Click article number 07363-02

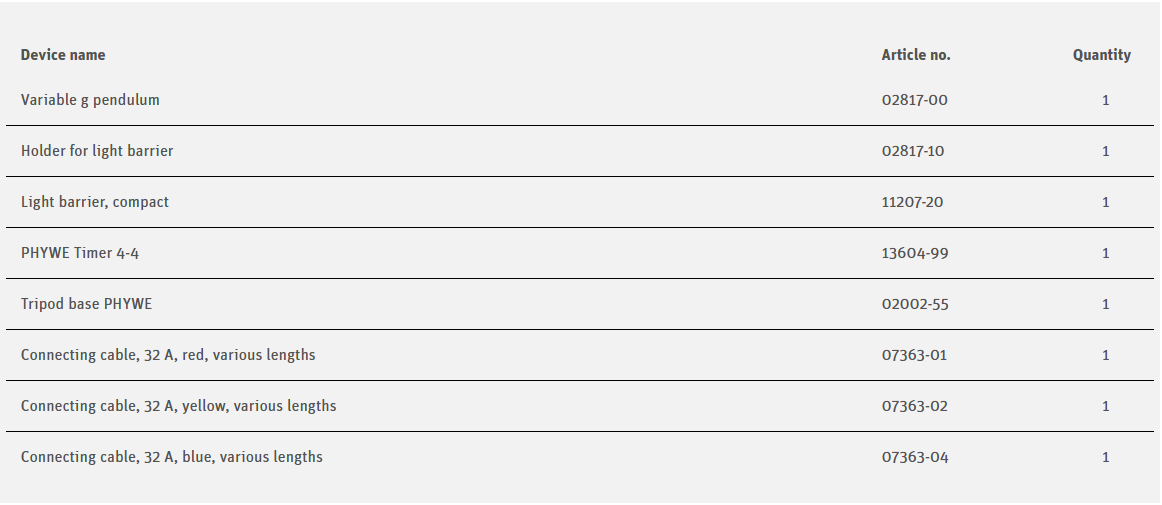click(914, 406)
